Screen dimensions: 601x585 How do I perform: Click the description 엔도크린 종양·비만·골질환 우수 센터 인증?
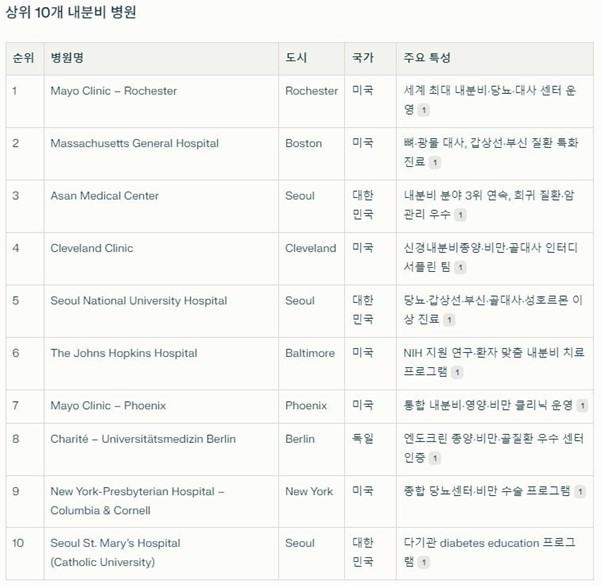pyautogui.click(x=493, y=448)
